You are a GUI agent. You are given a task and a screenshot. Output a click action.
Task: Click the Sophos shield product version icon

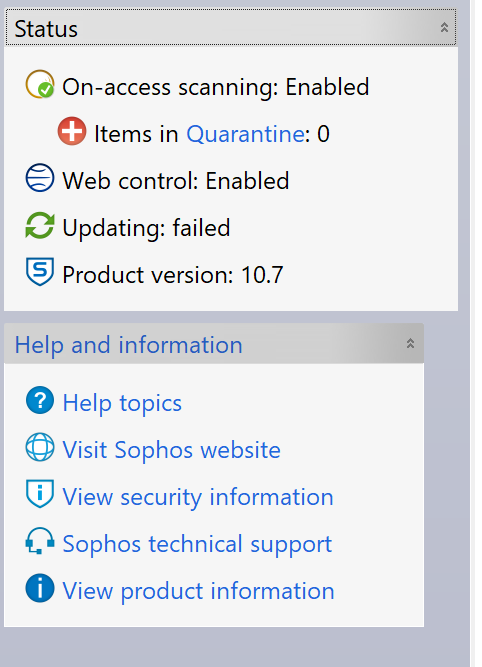(x=40, y=271)
